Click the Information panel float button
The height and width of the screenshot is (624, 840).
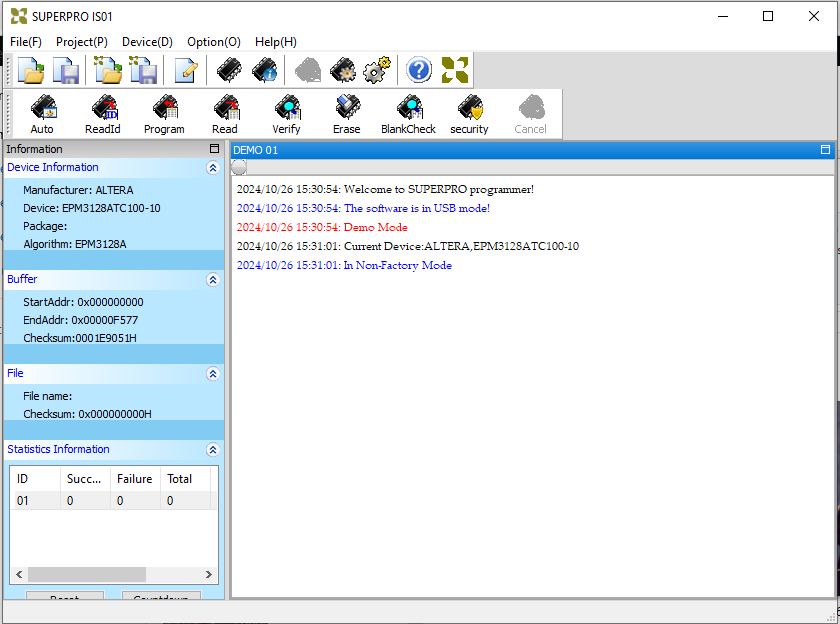pos(214,148)
